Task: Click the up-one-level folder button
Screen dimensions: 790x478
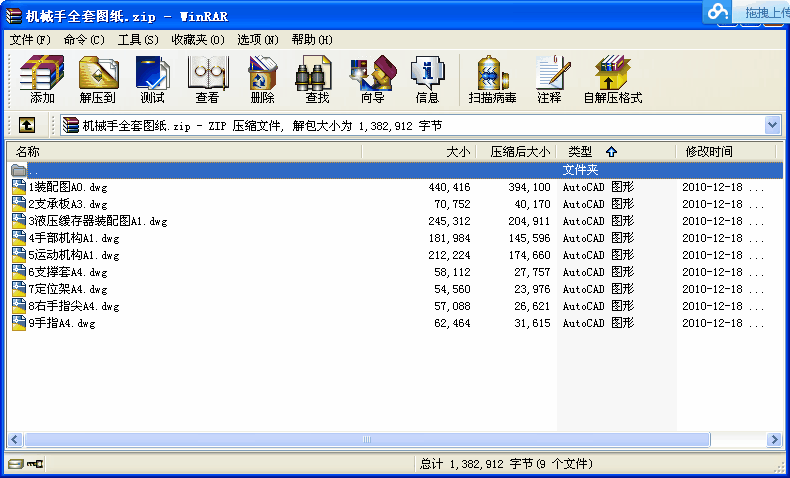Action: [27, 125]
